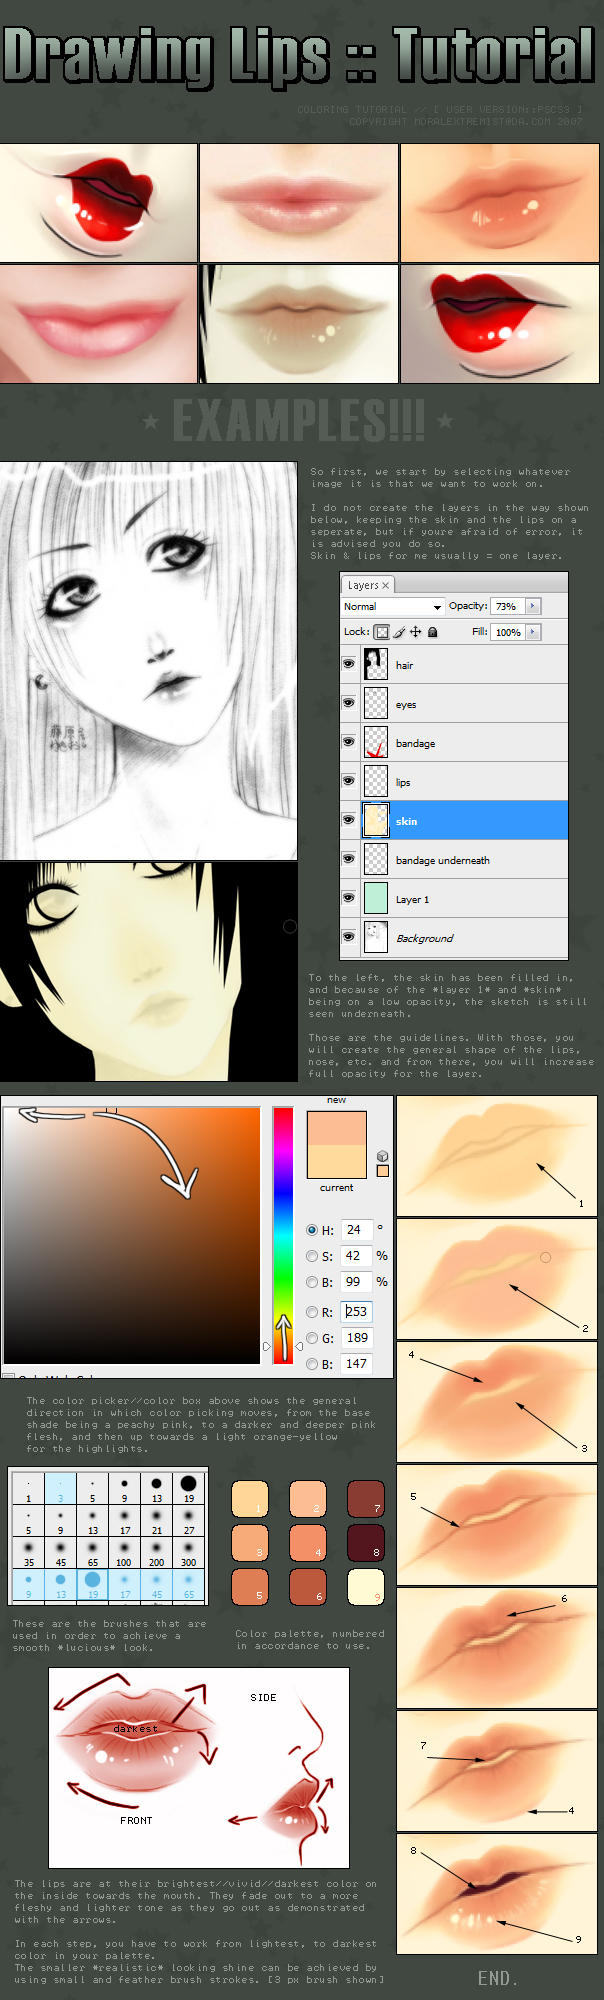Select the S saturation radio button

[312, 1256]
